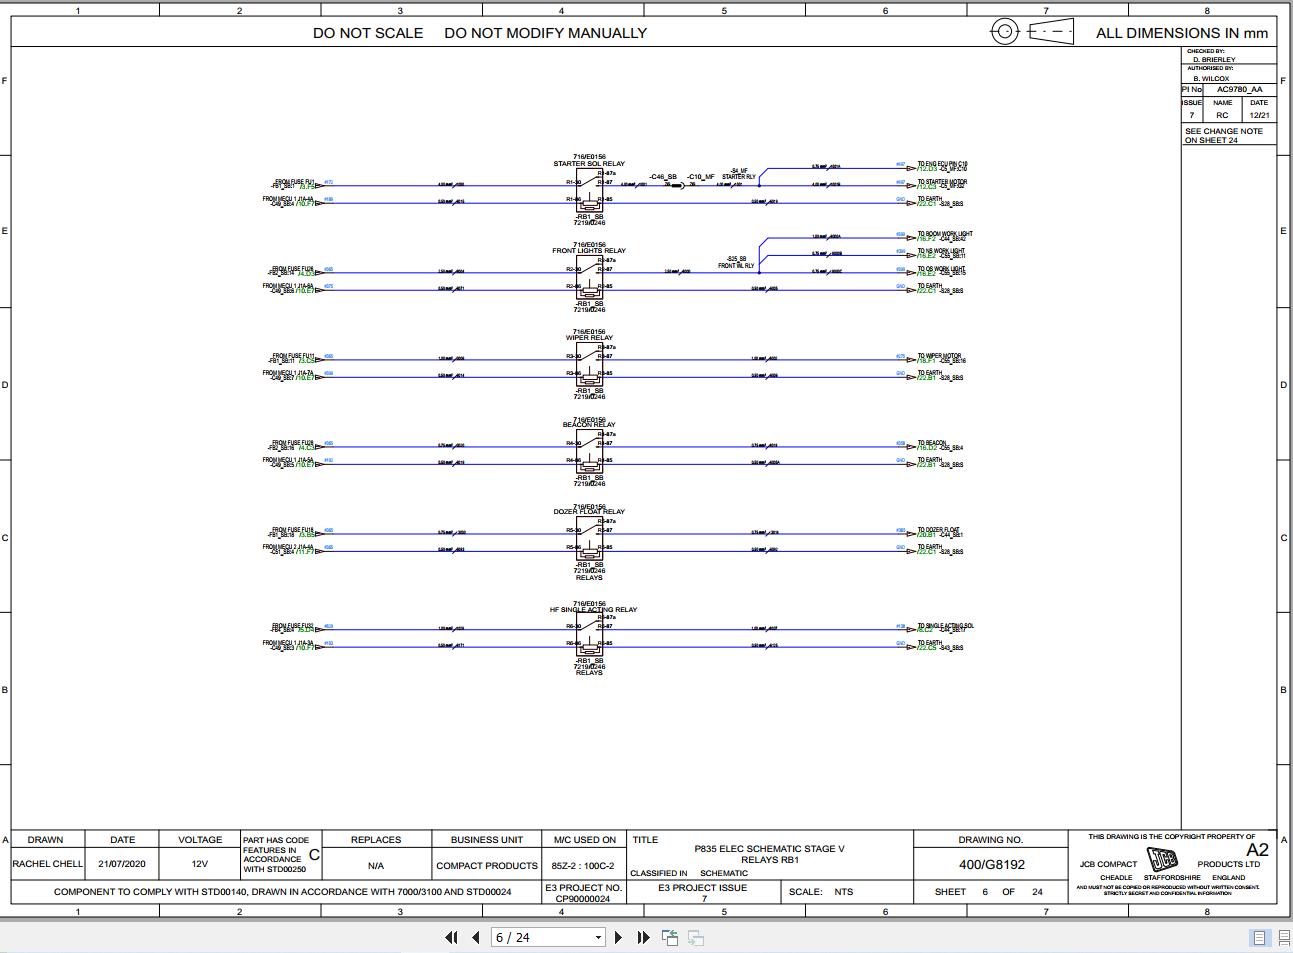Click the COMPACT PRODUCTS business unit cell
Viewport: 1293px width, 953px height.
click(487, 866)
